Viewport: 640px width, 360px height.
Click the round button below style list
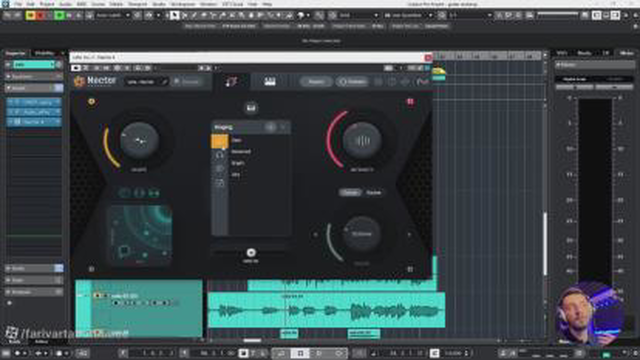tap(251, 253)
